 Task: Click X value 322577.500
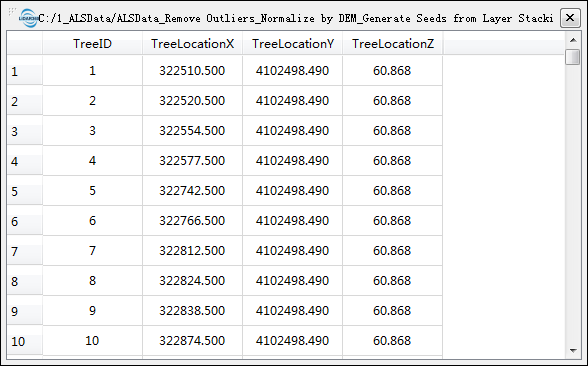tap(192, 160)
